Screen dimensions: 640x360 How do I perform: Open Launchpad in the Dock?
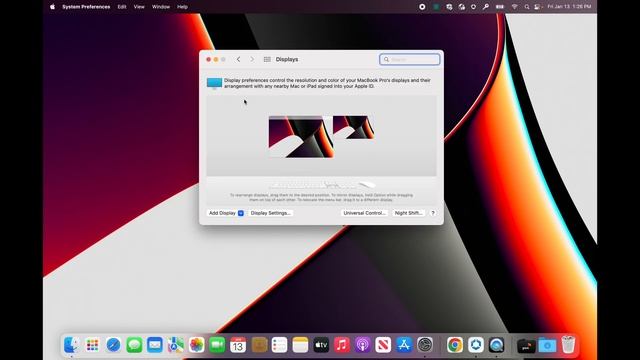tap(92, 345)
